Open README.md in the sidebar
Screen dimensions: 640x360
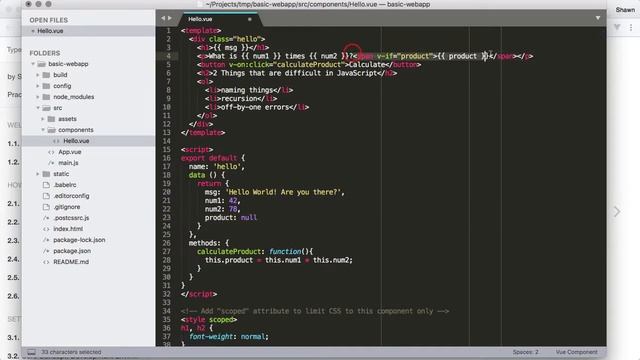click(x=71, y=262)
